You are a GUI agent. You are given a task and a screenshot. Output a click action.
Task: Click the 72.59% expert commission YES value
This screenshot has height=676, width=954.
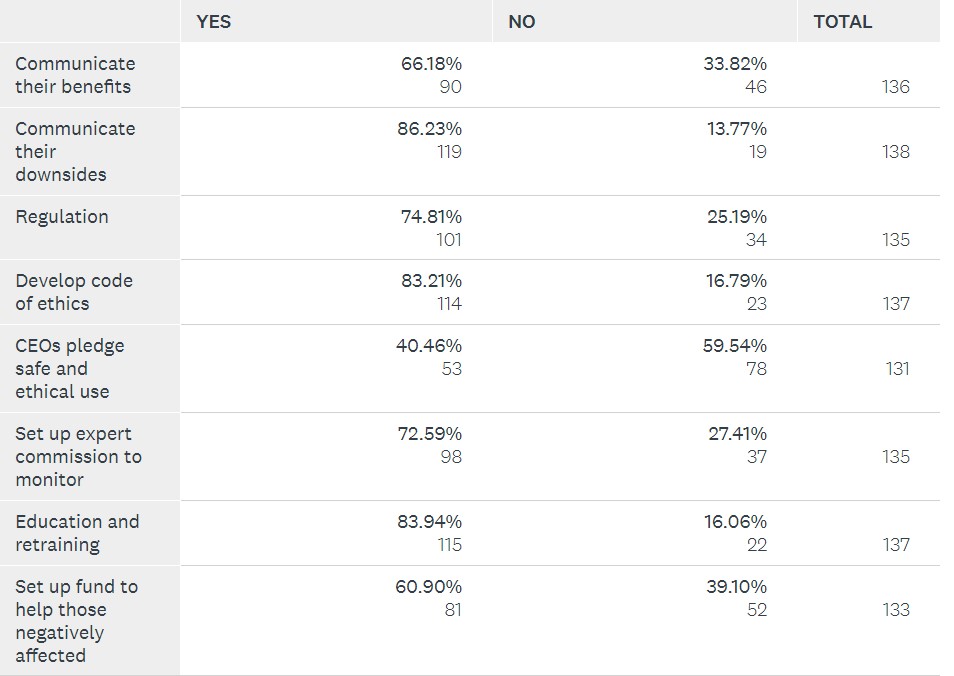click(x=430, y=434)
